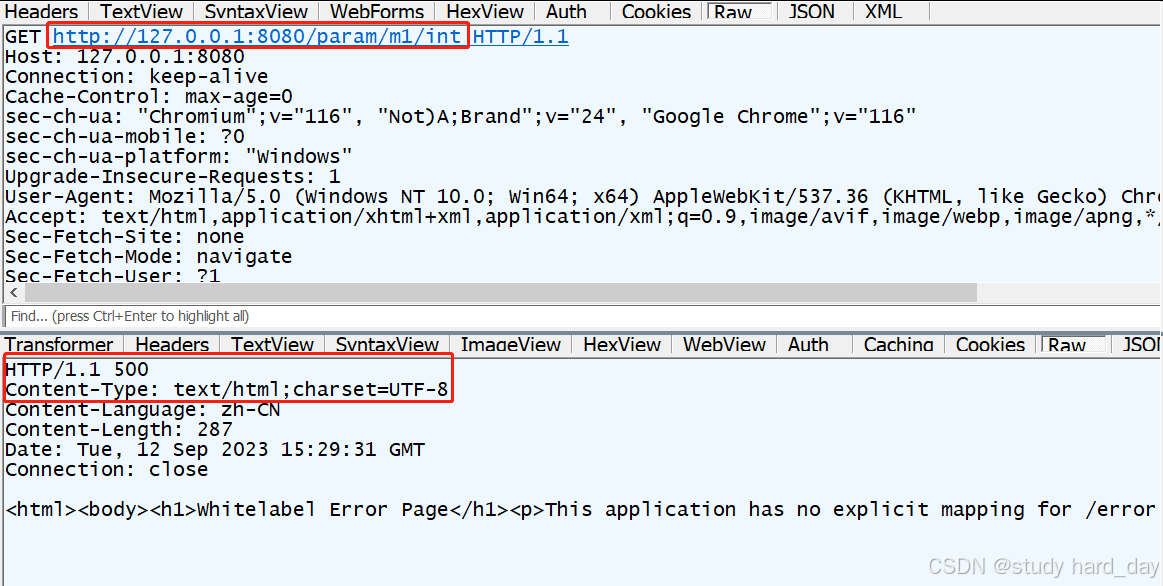Screen dimensions: 1163x586
Task: Open the response TextView tab
Action: (x=272, y=344)
